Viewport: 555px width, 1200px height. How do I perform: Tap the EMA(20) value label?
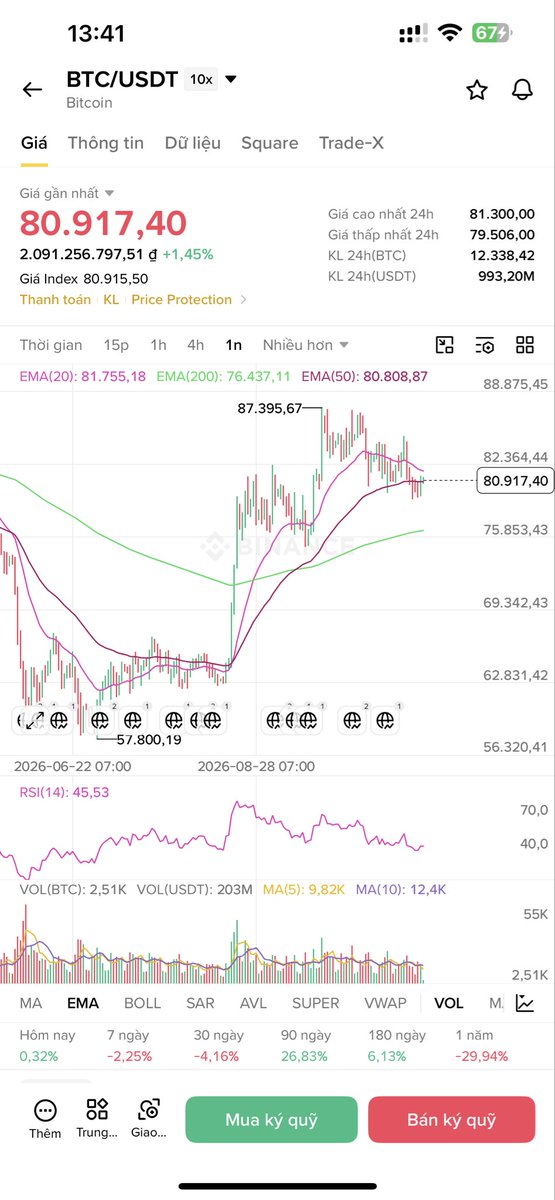tap(83, 376)
